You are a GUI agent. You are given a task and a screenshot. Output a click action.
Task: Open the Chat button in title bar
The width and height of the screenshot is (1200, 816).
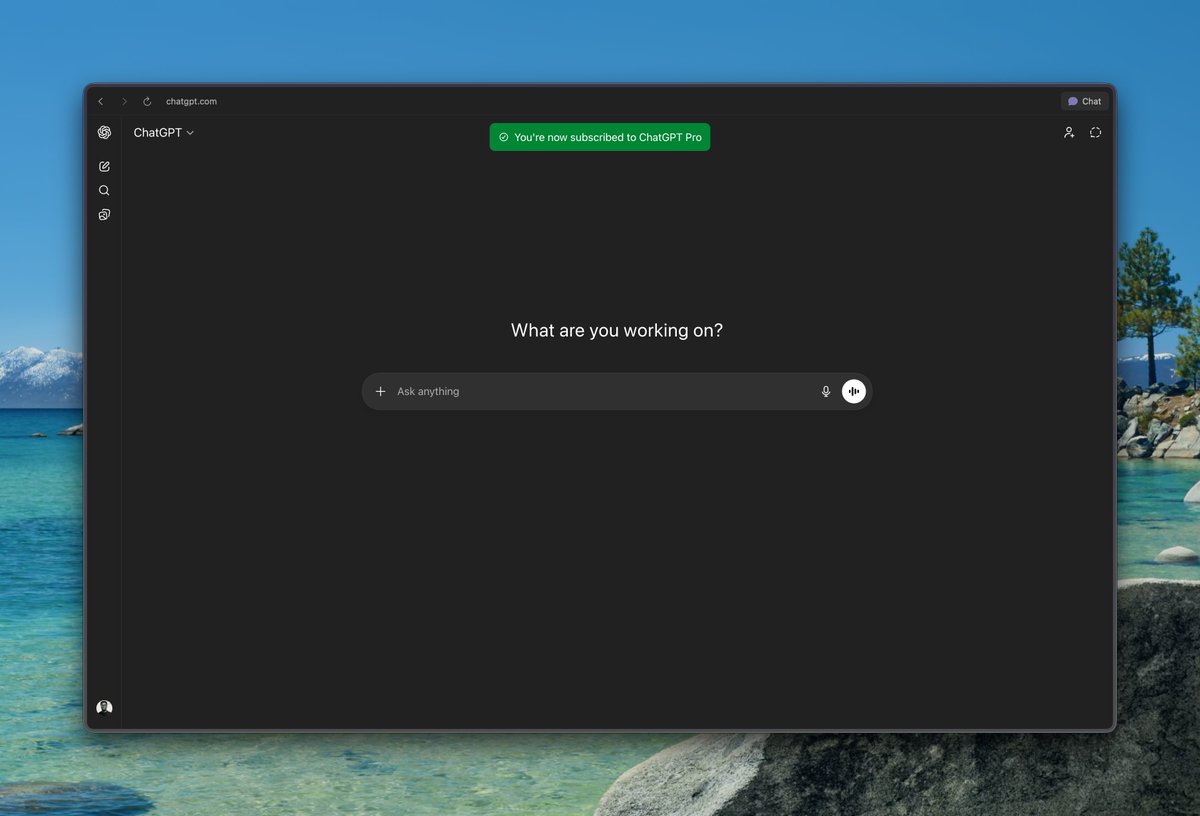1084,101
